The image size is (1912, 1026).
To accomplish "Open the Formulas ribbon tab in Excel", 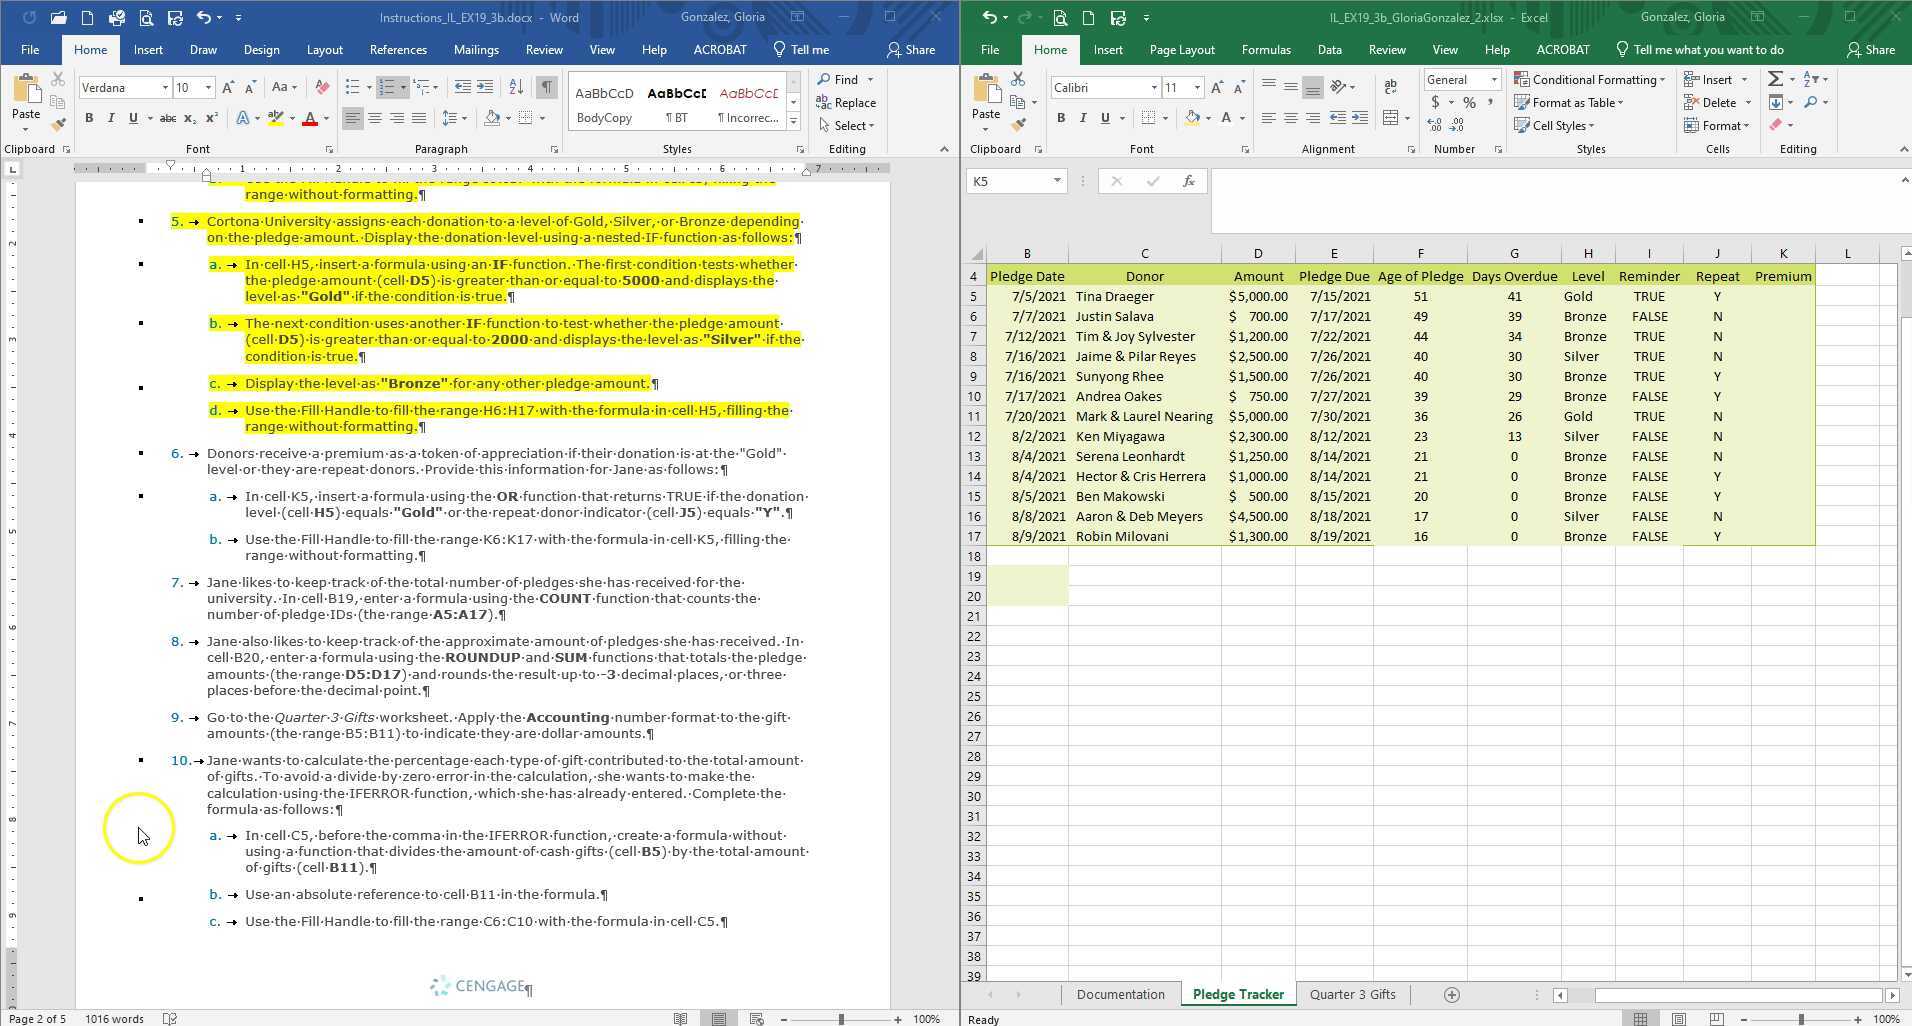I will pyautogui.click(x=1265, y=49).
